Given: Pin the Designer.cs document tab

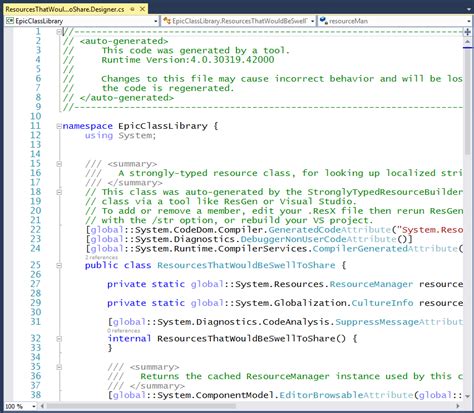Looking at the screenshot, I should pyautogui.click(x=133, y=9).
